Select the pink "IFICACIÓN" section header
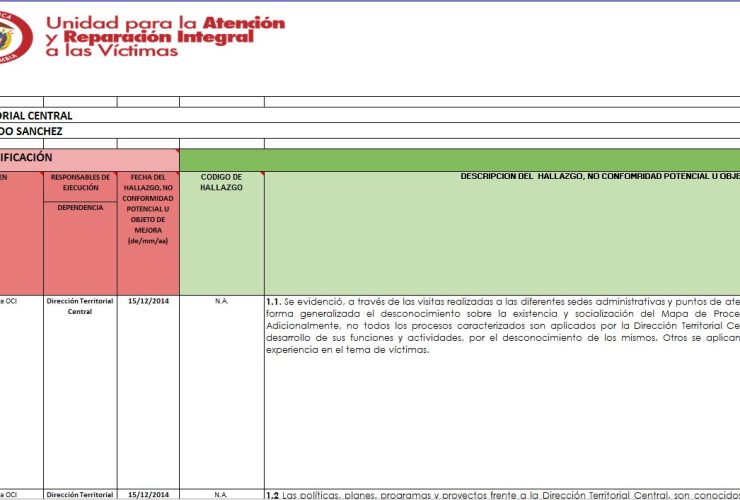Image resolution: width=740 pixels, height=500 pixels. point(89,160)
